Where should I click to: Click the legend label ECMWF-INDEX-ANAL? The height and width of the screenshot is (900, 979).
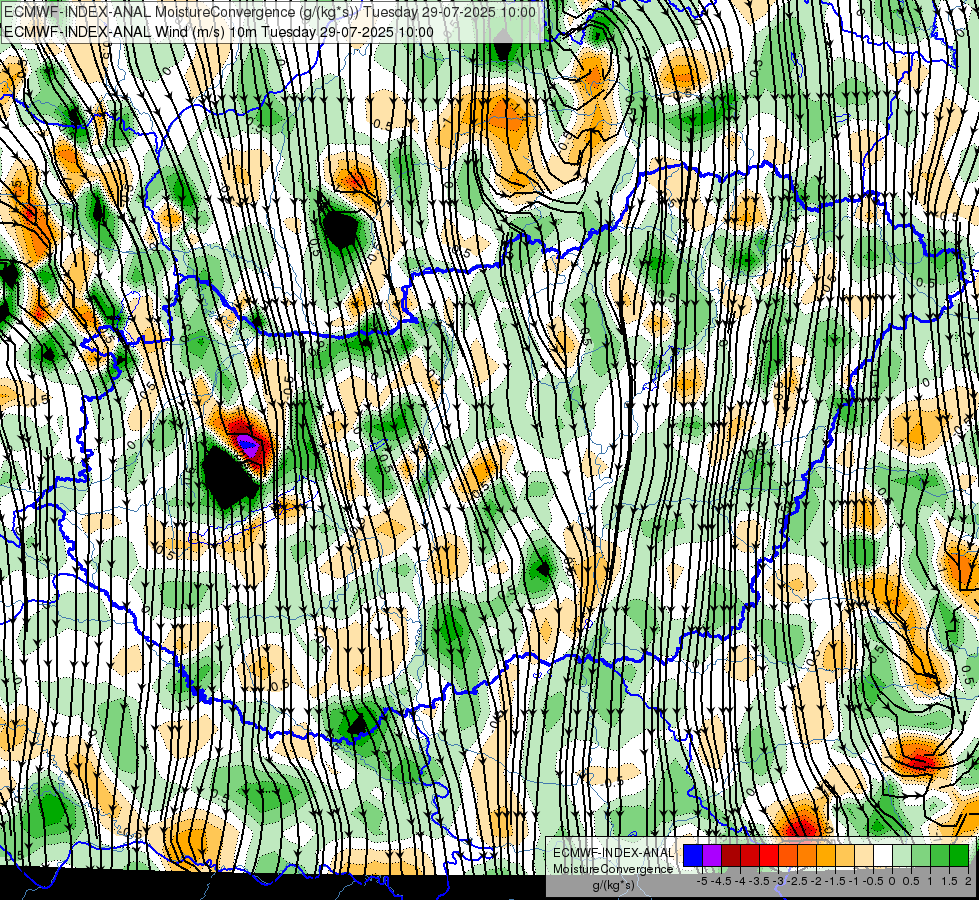[614, 853]
